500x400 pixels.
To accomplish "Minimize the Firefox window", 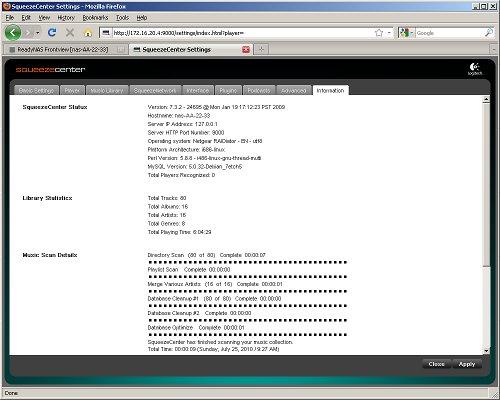I will click(x=475, y=6).
